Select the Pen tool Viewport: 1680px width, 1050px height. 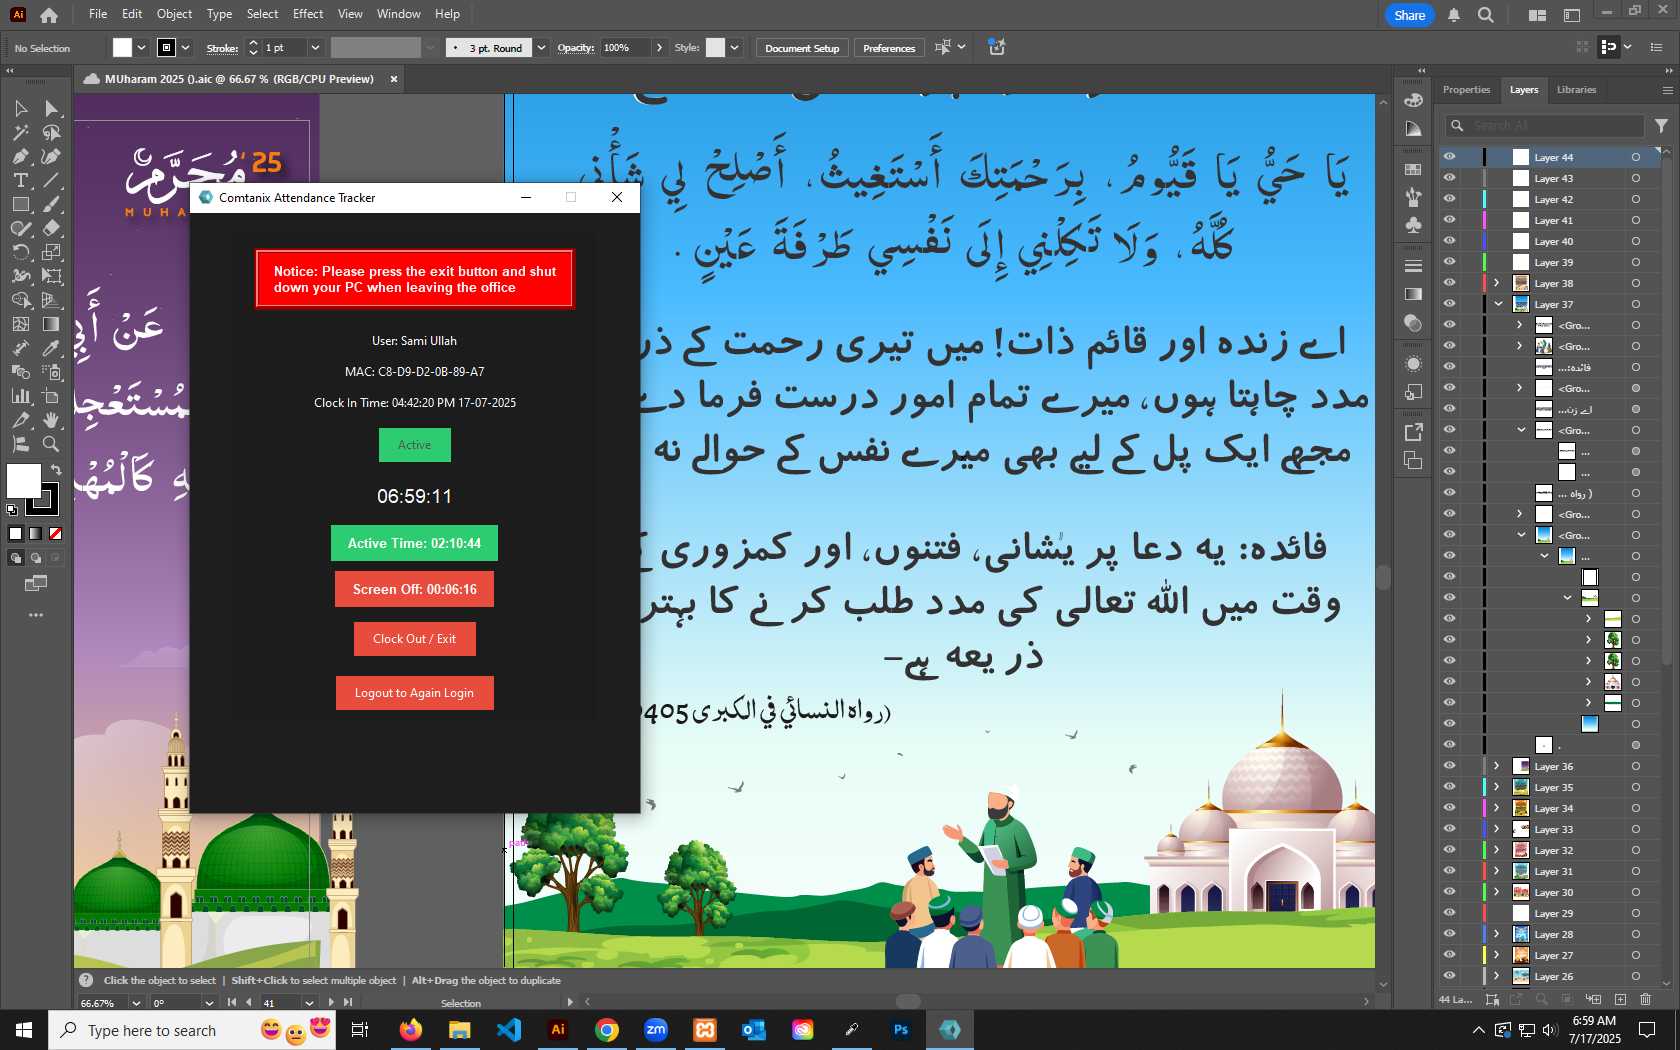[20, 156]
